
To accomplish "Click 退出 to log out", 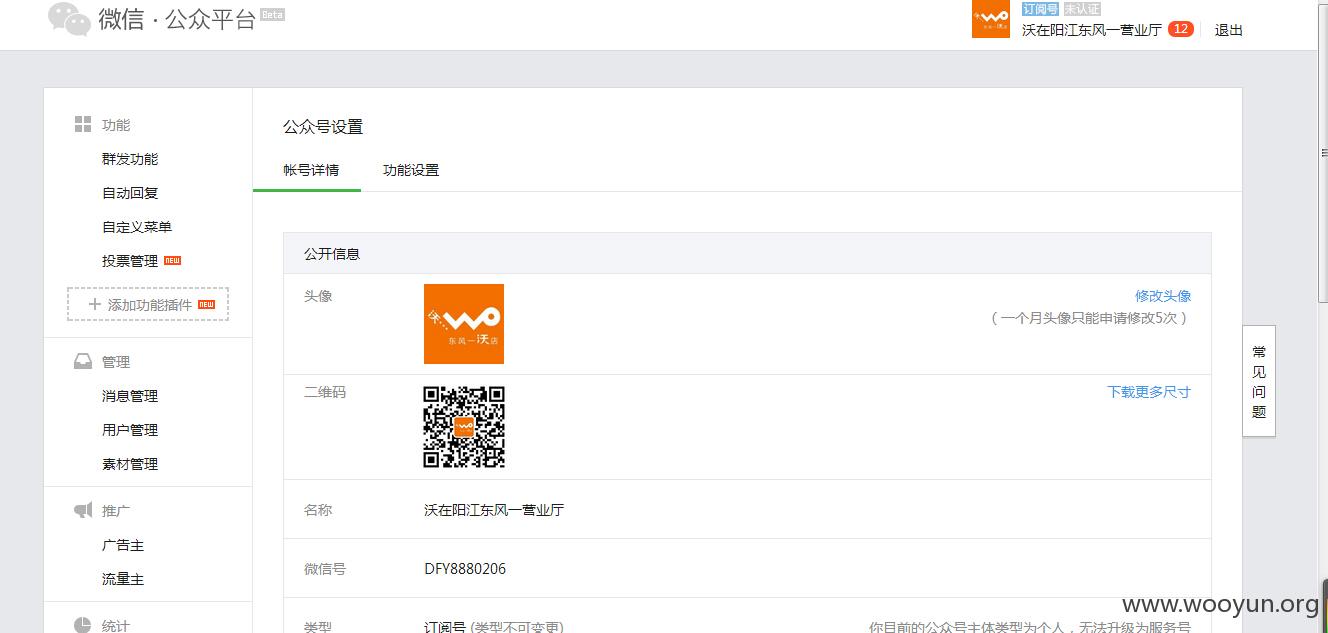I will (1229, 30).
